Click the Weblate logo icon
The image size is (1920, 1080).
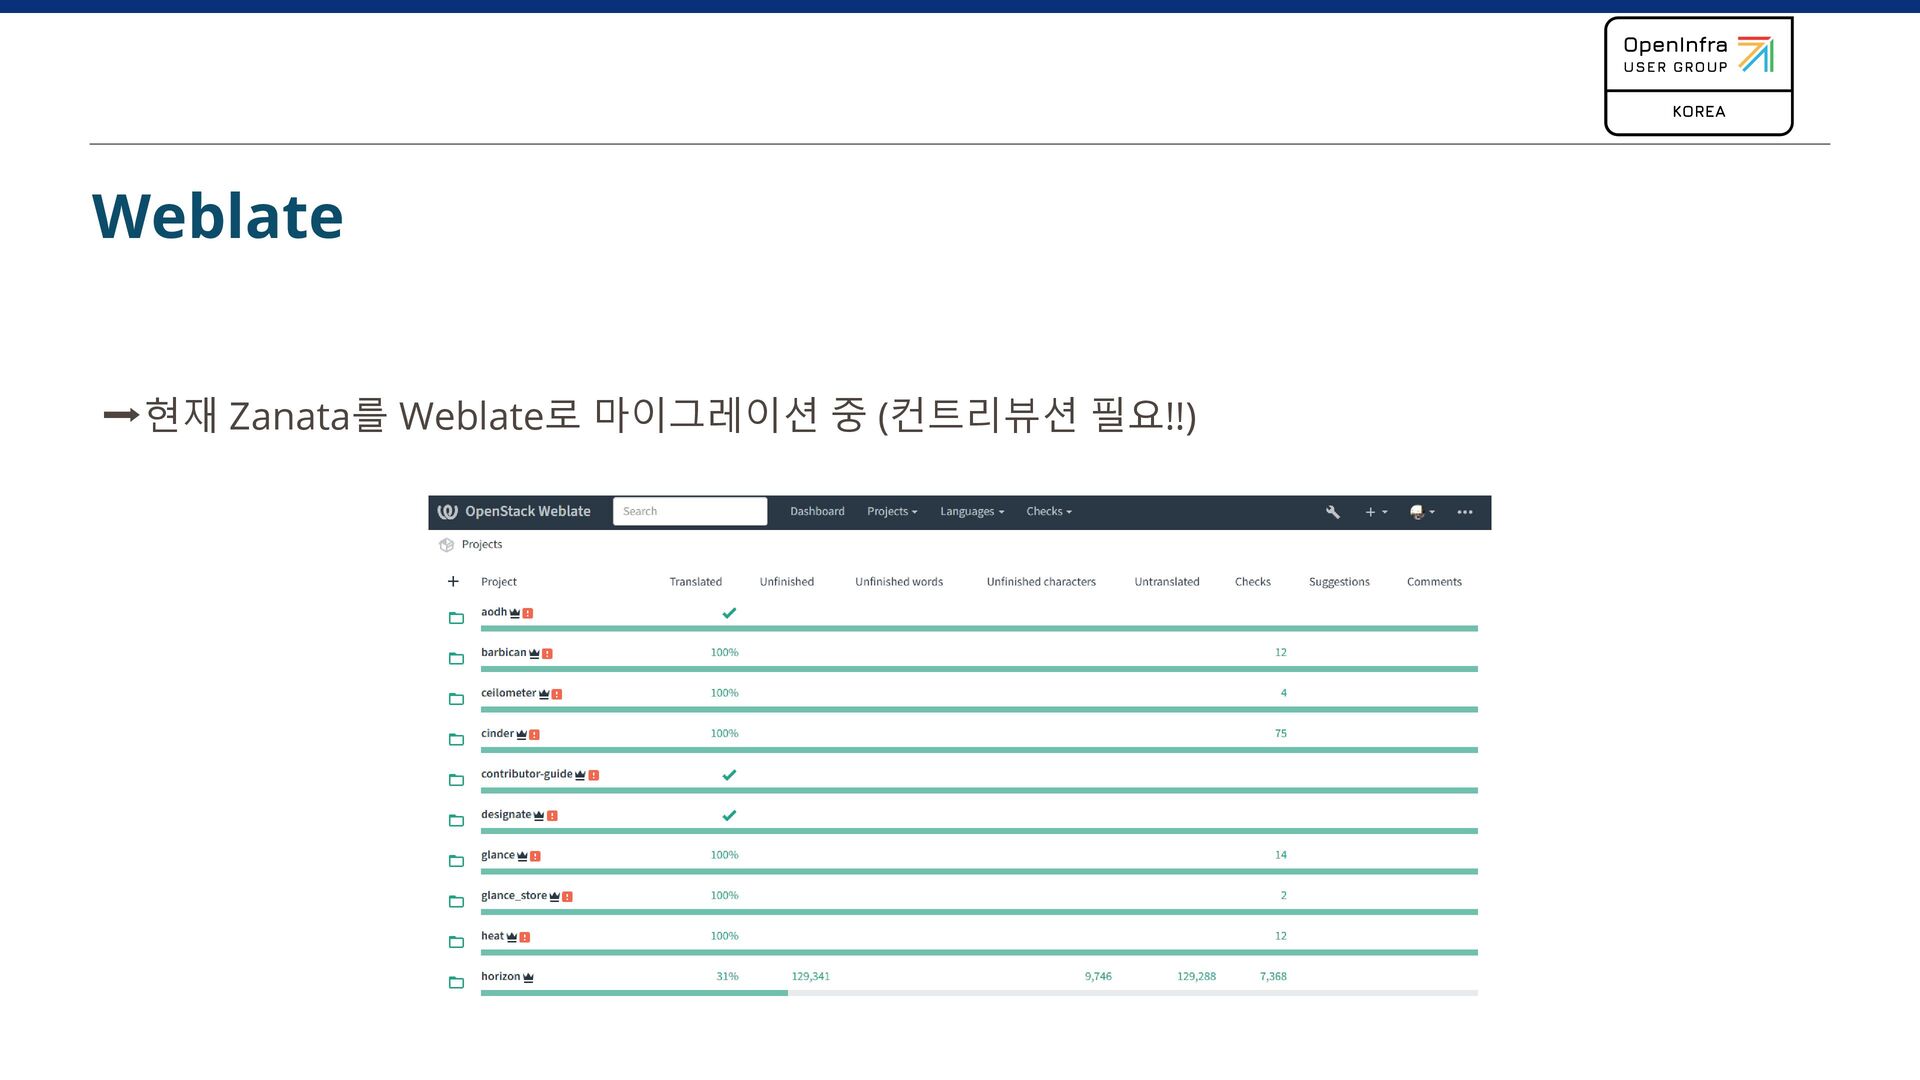(x=448, y=512)
